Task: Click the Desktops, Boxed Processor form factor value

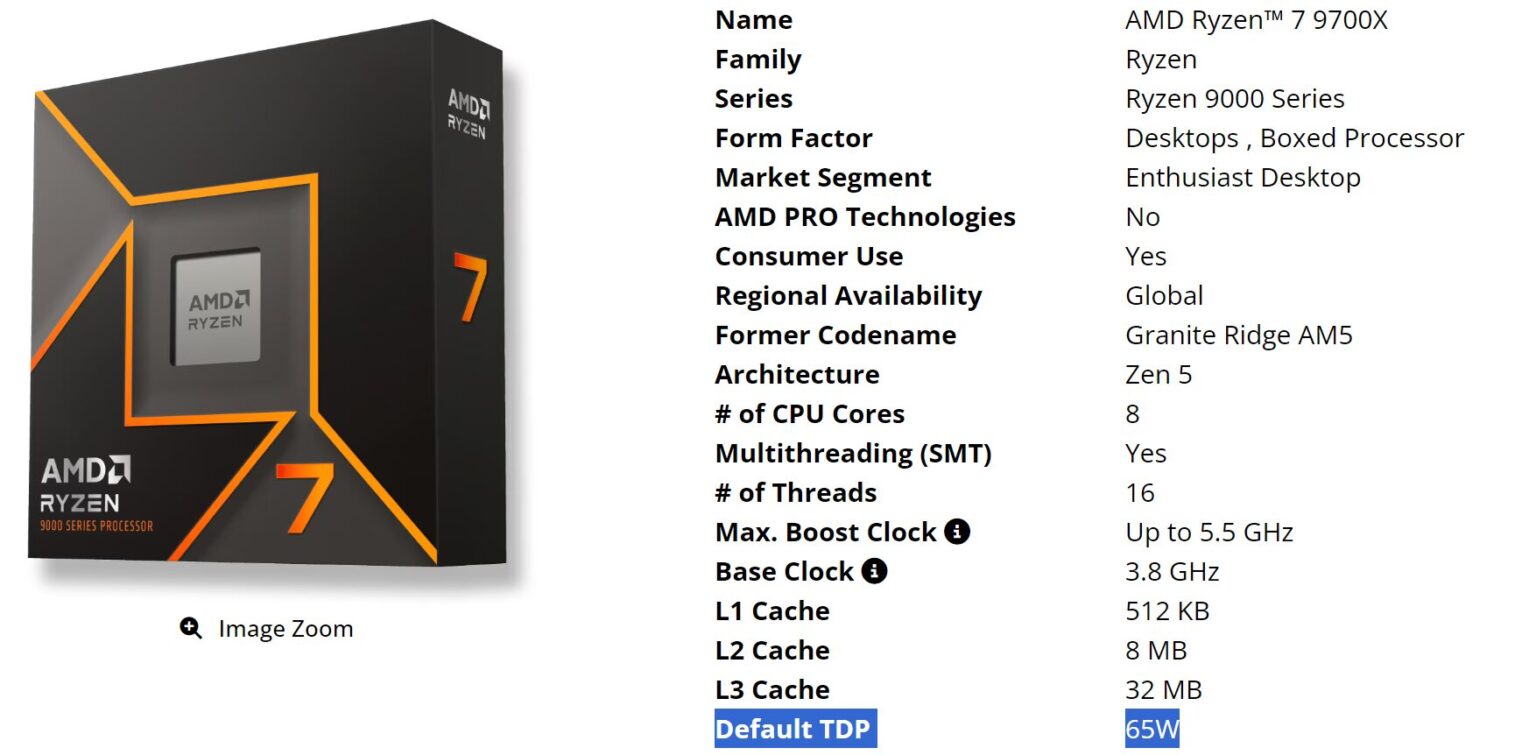Action: 1294,138
